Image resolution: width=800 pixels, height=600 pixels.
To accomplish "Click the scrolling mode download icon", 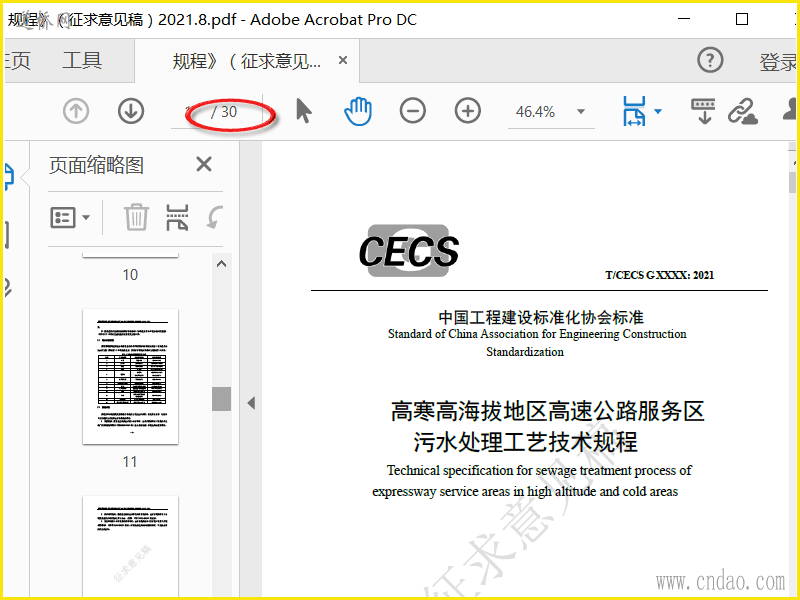I will pos(703,111).
